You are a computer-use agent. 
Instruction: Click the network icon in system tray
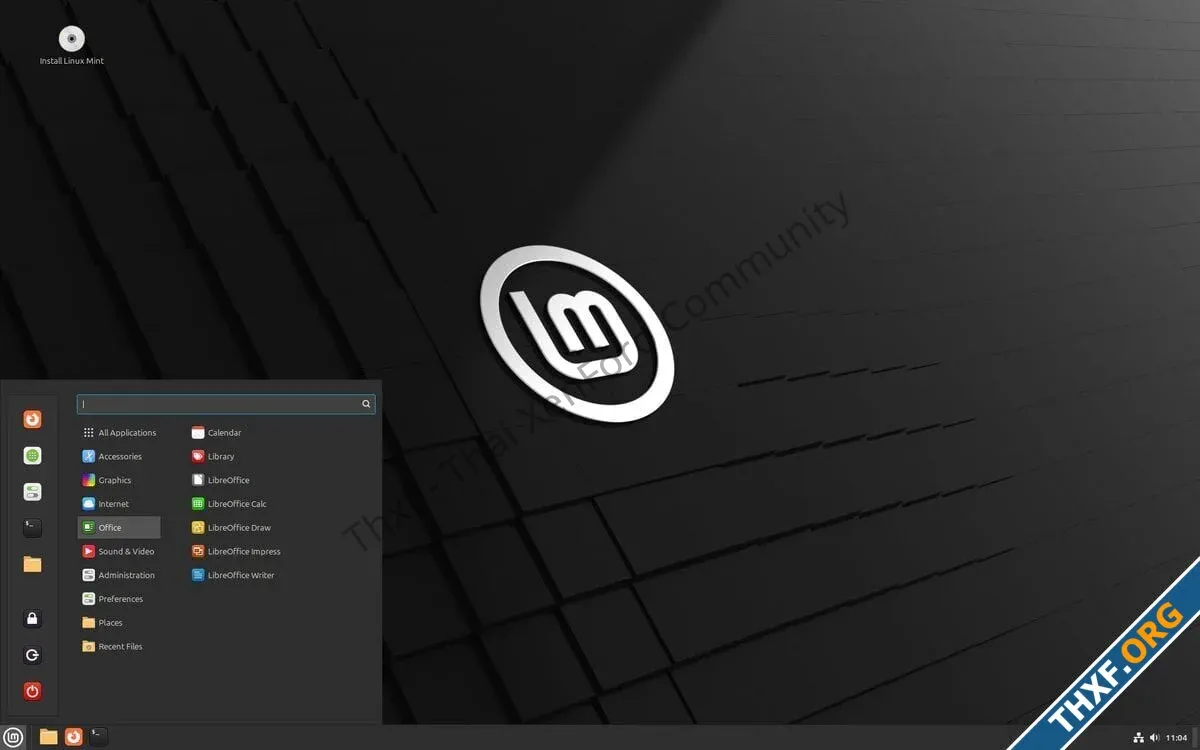[x=1138, y=737]
